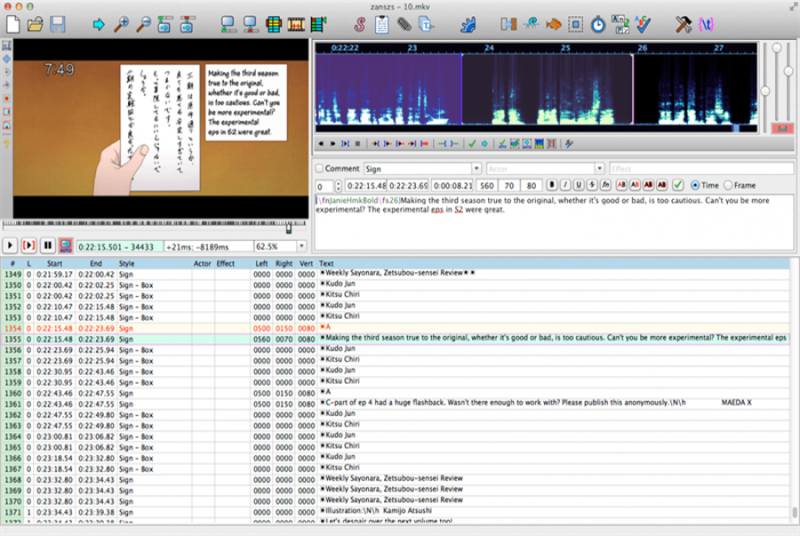800x536 pixels.
Task: Open options with hammer and wrench icon
Action: click(683, 24)
